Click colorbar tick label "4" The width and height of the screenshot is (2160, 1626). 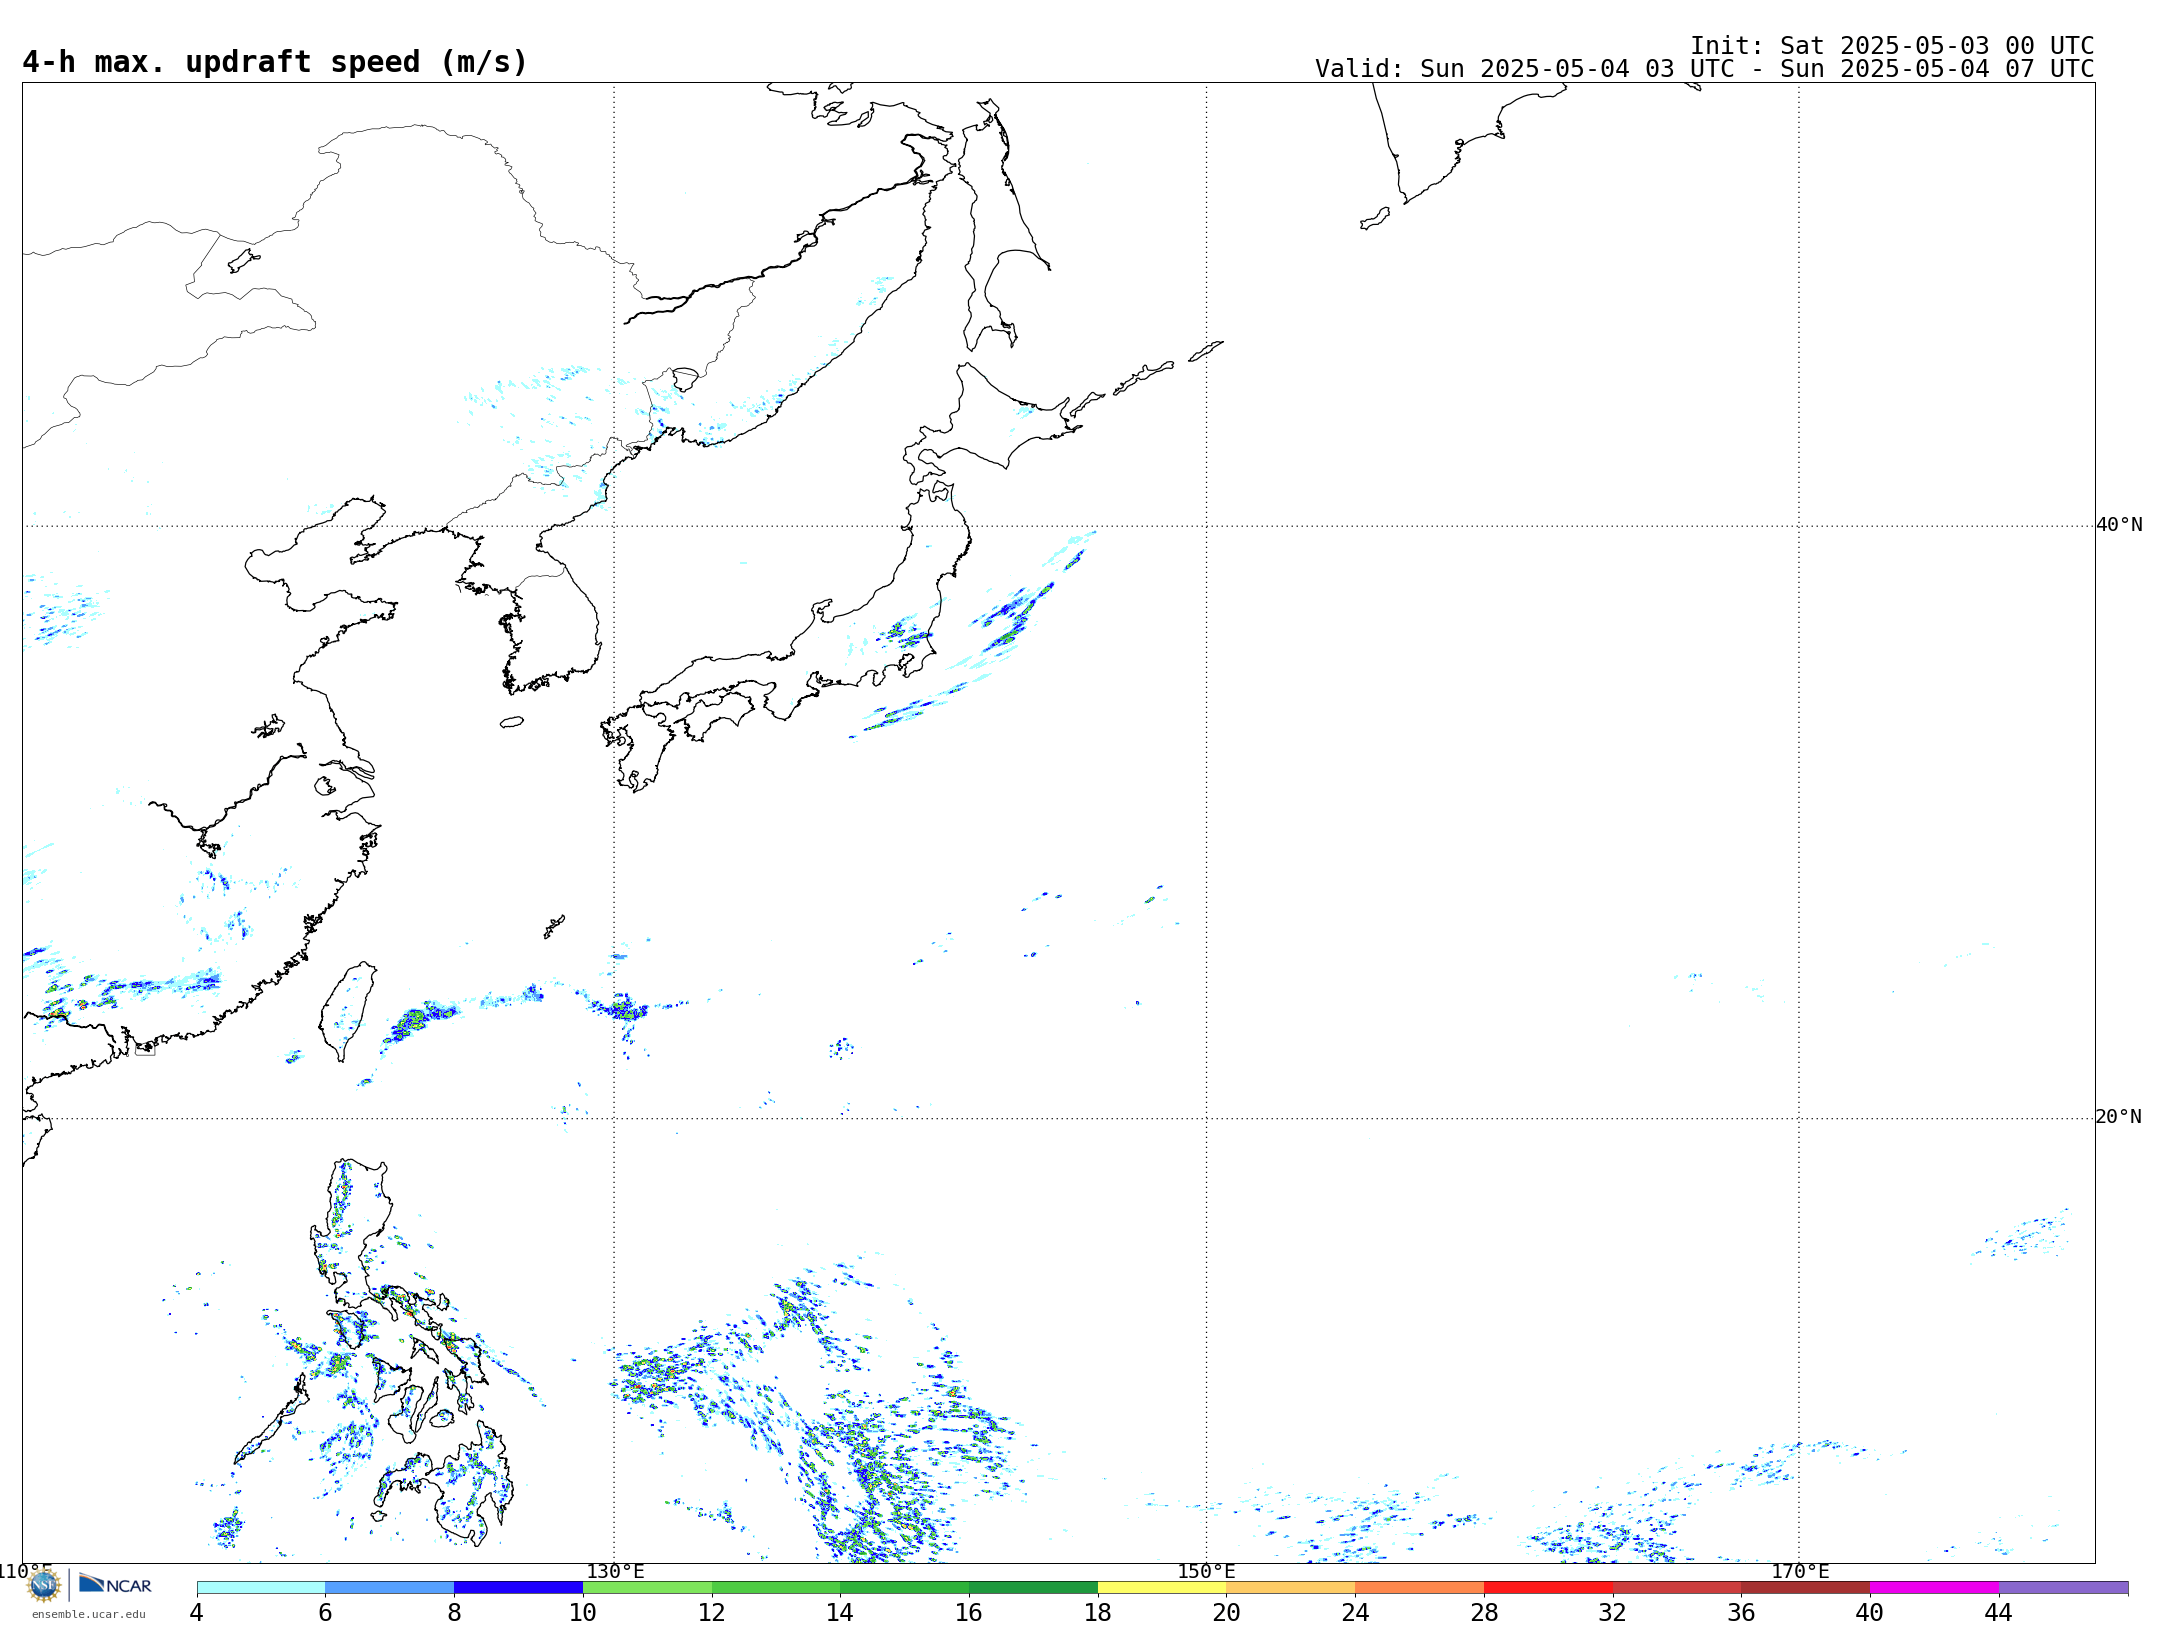[x=197, y=1612]
